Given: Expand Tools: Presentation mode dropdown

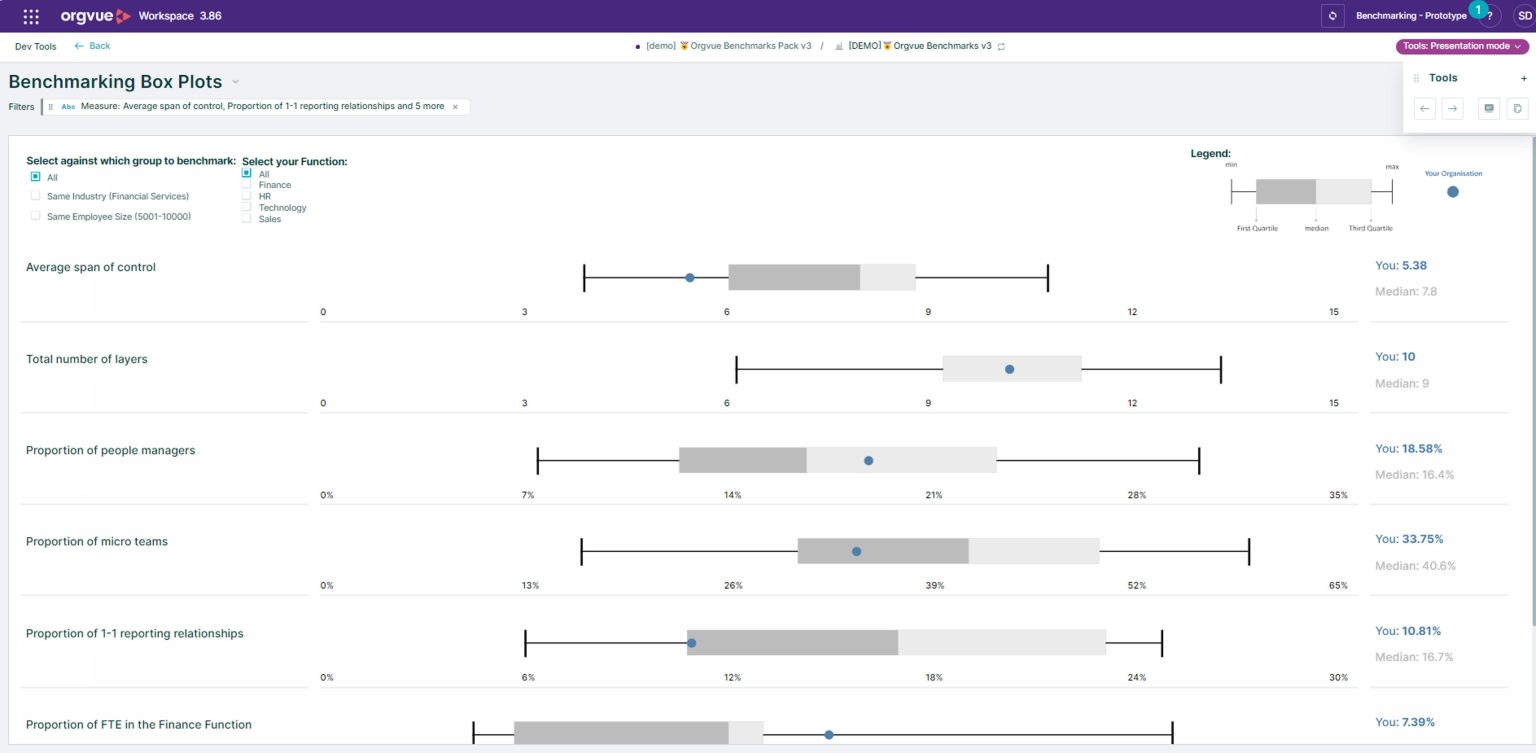Looking at the screenshot, I should [1462, 46].
